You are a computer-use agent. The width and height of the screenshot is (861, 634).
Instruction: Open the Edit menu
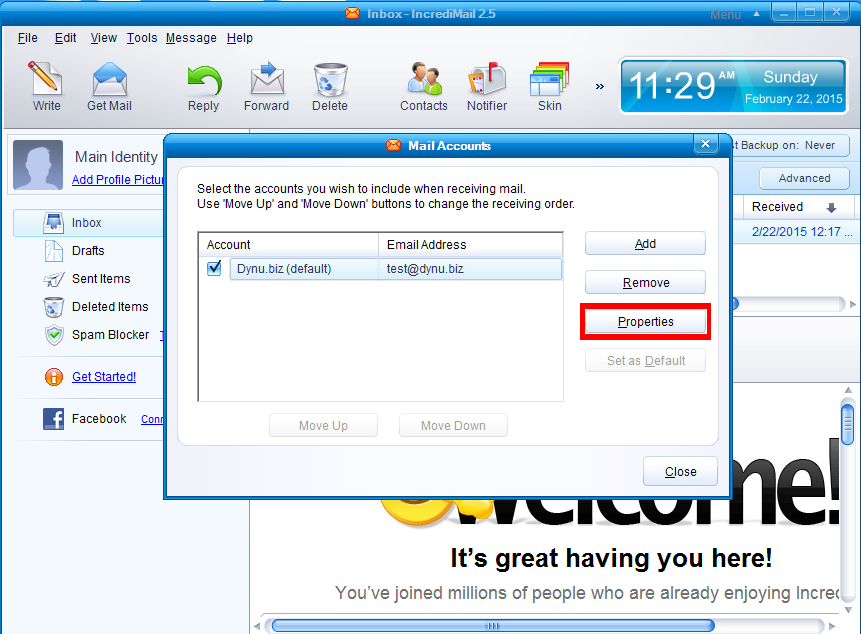[x=65, y=38]
